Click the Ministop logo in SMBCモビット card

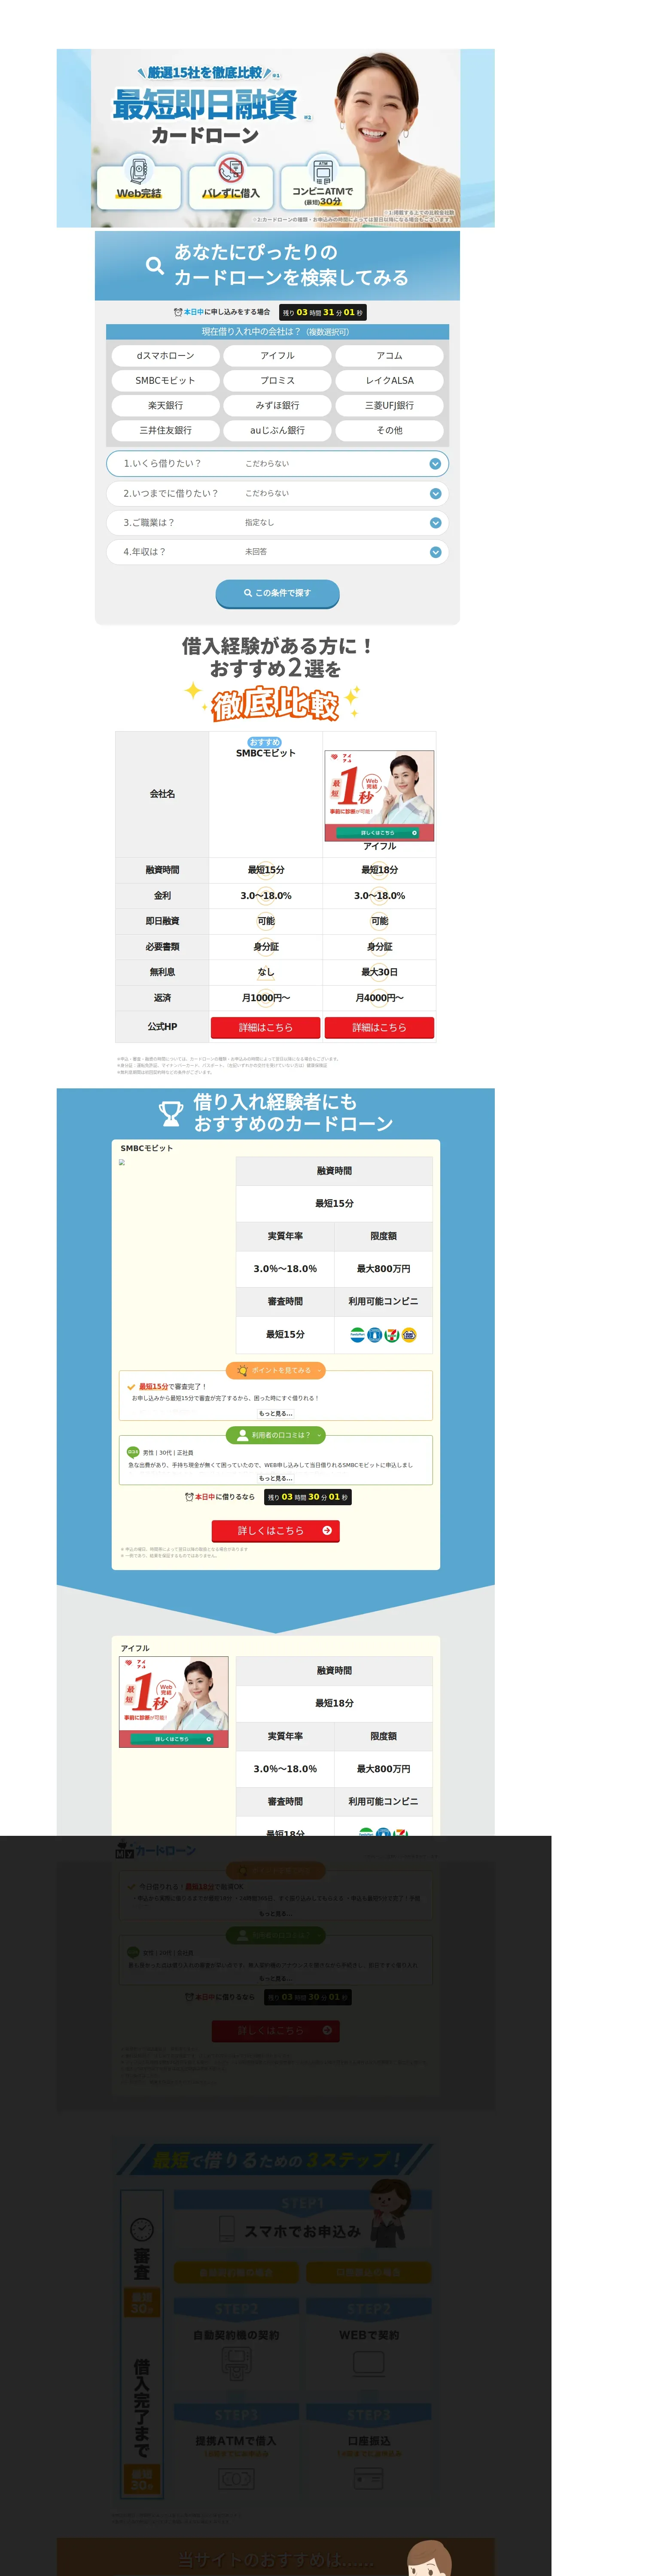pos(409,1334)
